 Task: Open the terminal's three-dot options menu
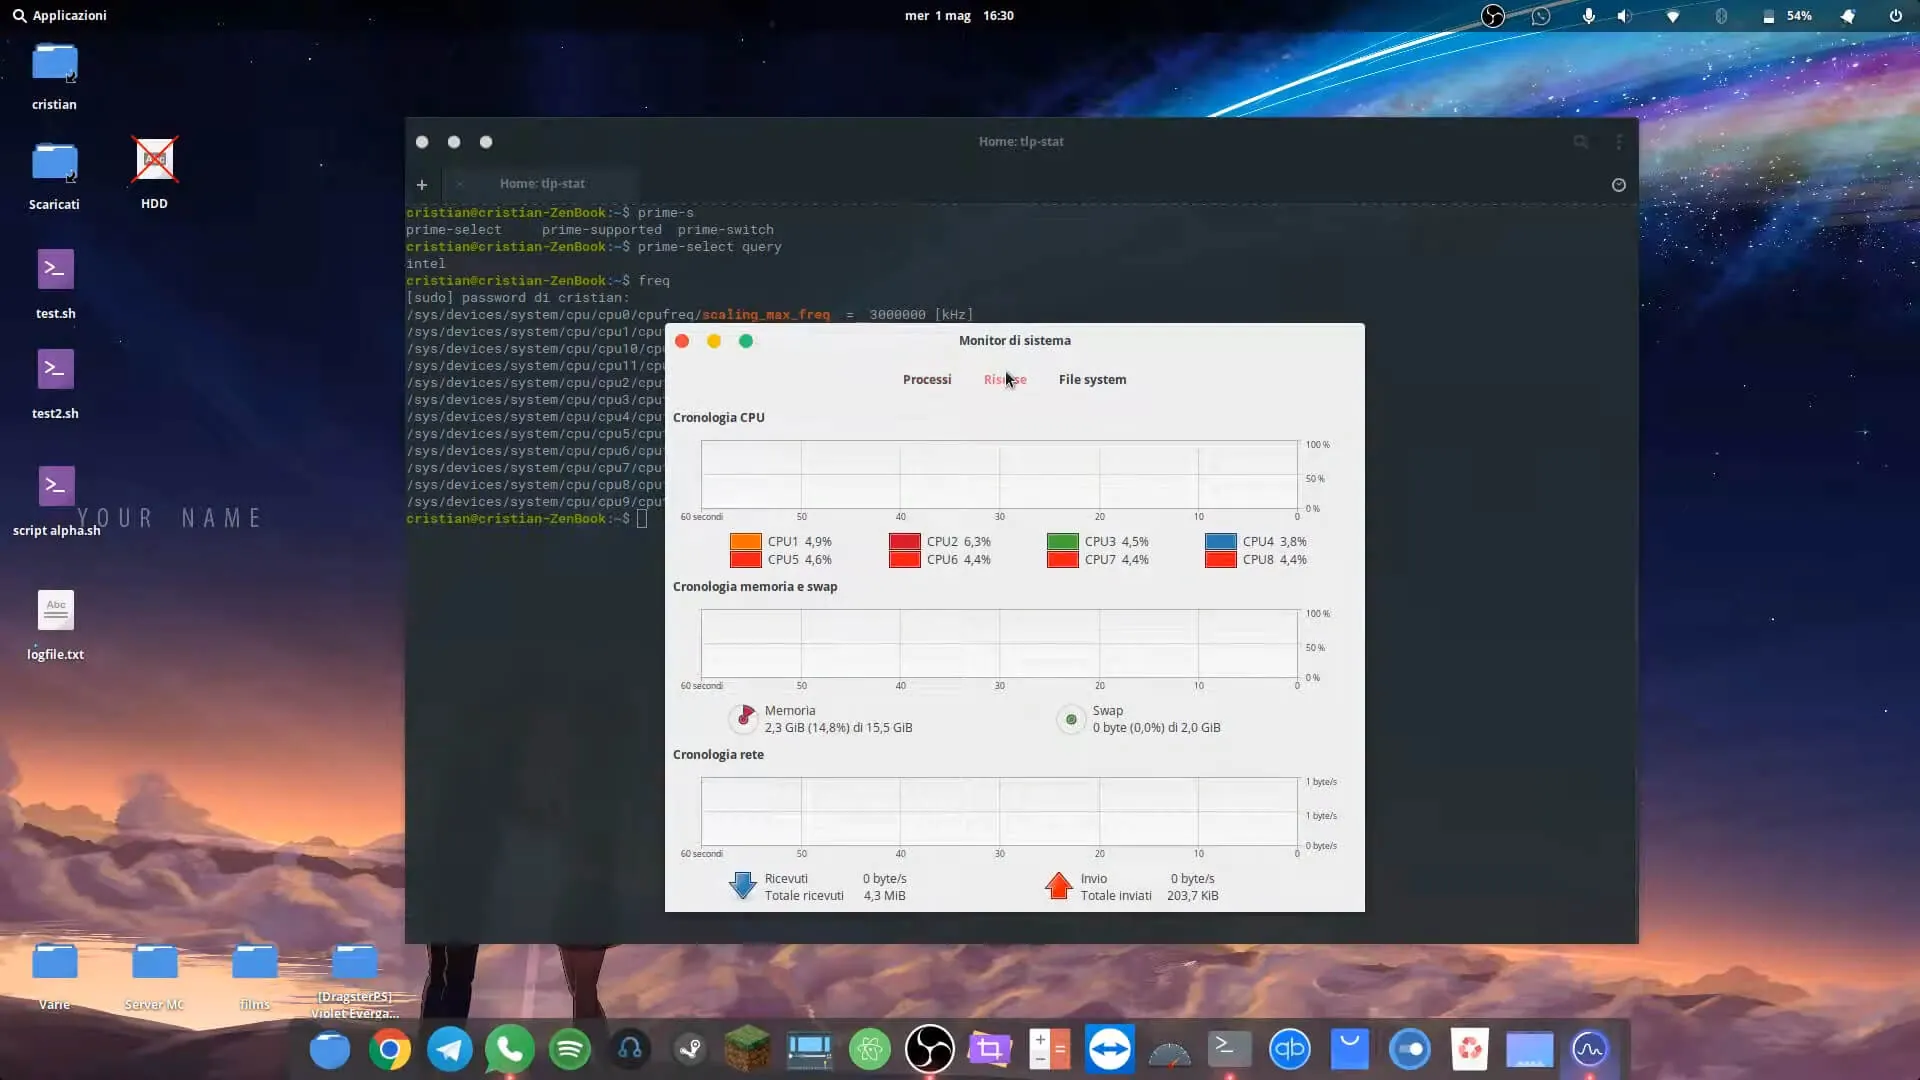tap(1619, 142)
